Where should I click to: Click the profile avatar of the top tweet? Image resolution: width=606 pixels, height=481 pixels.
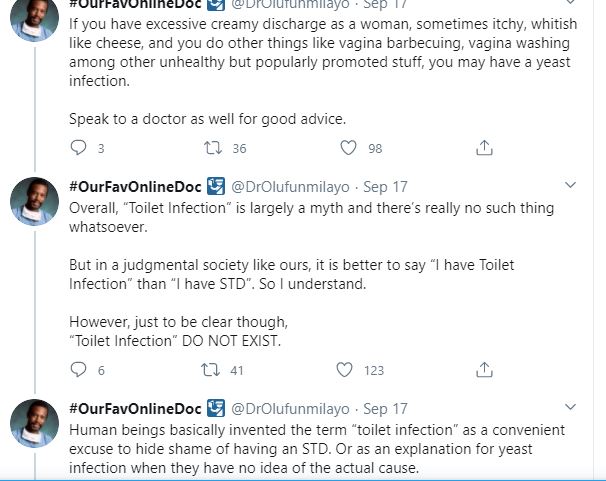click(x=35, y=12)
